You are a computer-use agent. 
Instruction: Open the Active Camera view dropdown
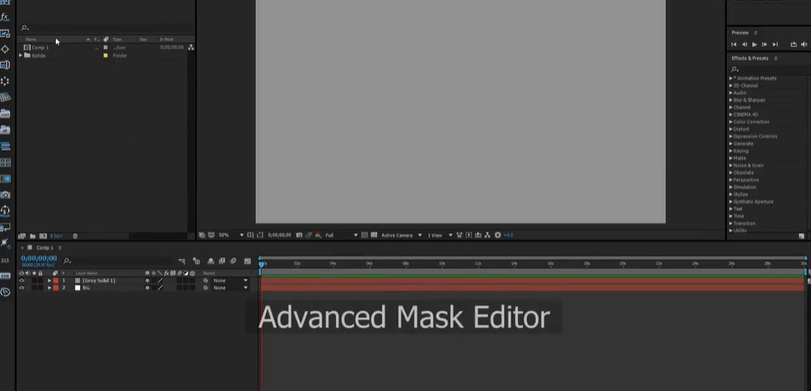tap(401, 235)
